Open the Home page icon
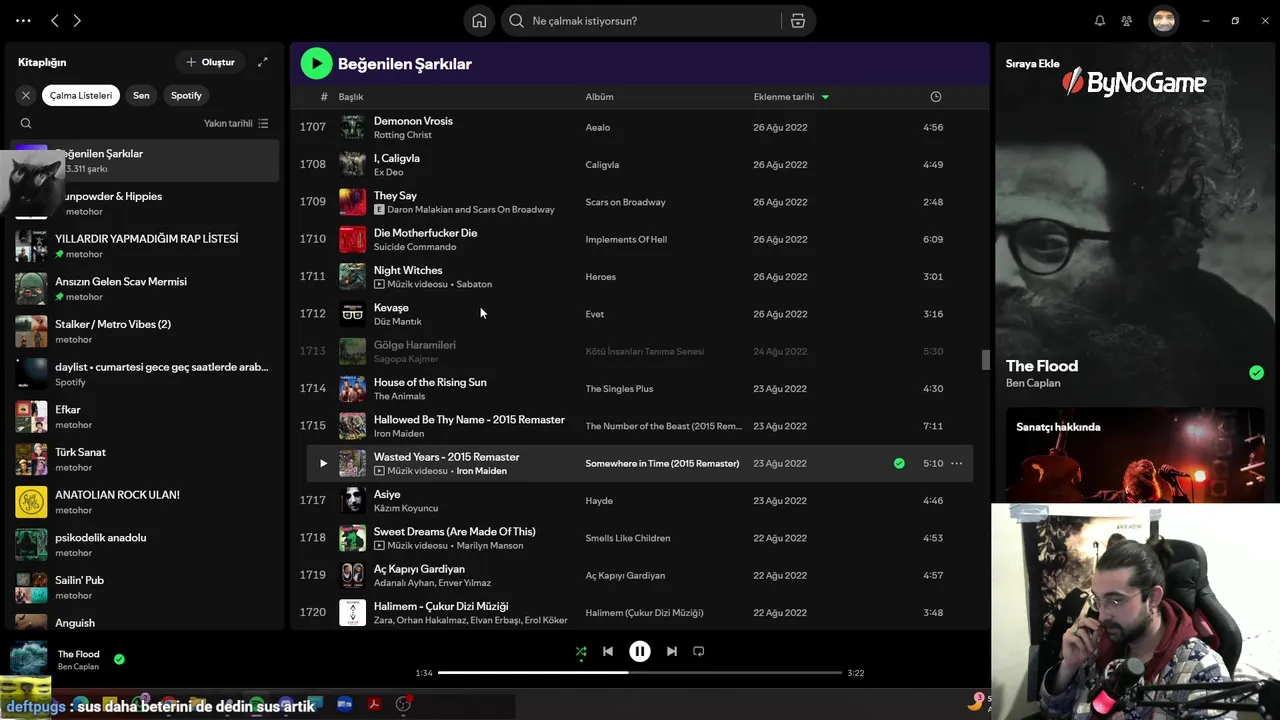The height and width of the screenshot is (720, 1280). (x=479, y=20)
